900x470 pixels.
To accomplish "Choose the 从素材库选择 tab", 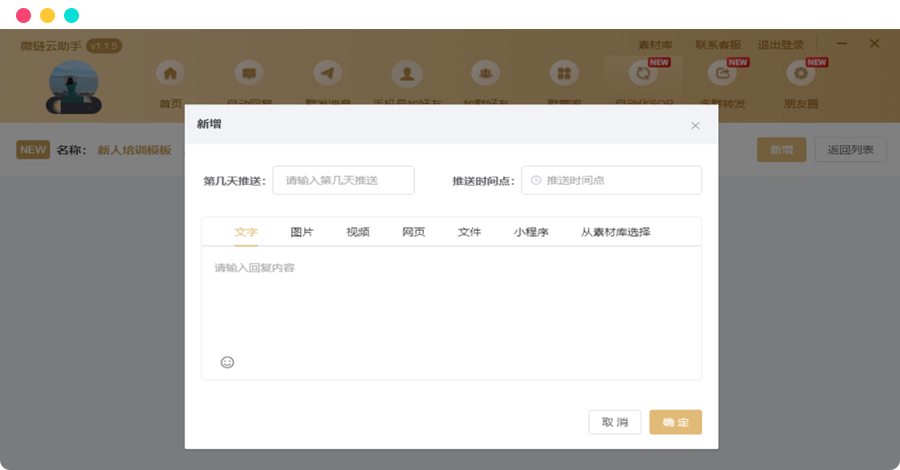I will (616, 232).
